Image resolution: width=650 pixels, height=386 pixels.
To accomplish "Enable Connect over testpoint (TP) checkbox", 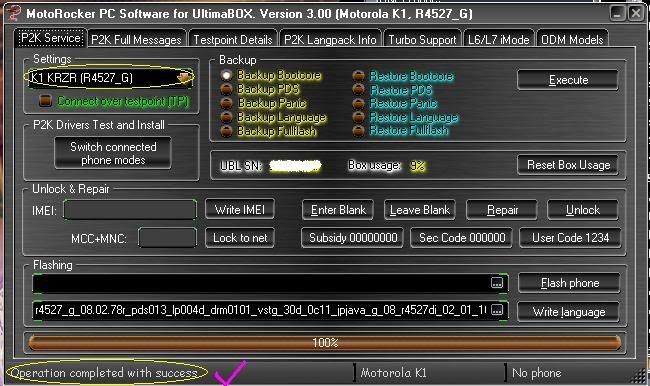I will click(x=45, y=101).
